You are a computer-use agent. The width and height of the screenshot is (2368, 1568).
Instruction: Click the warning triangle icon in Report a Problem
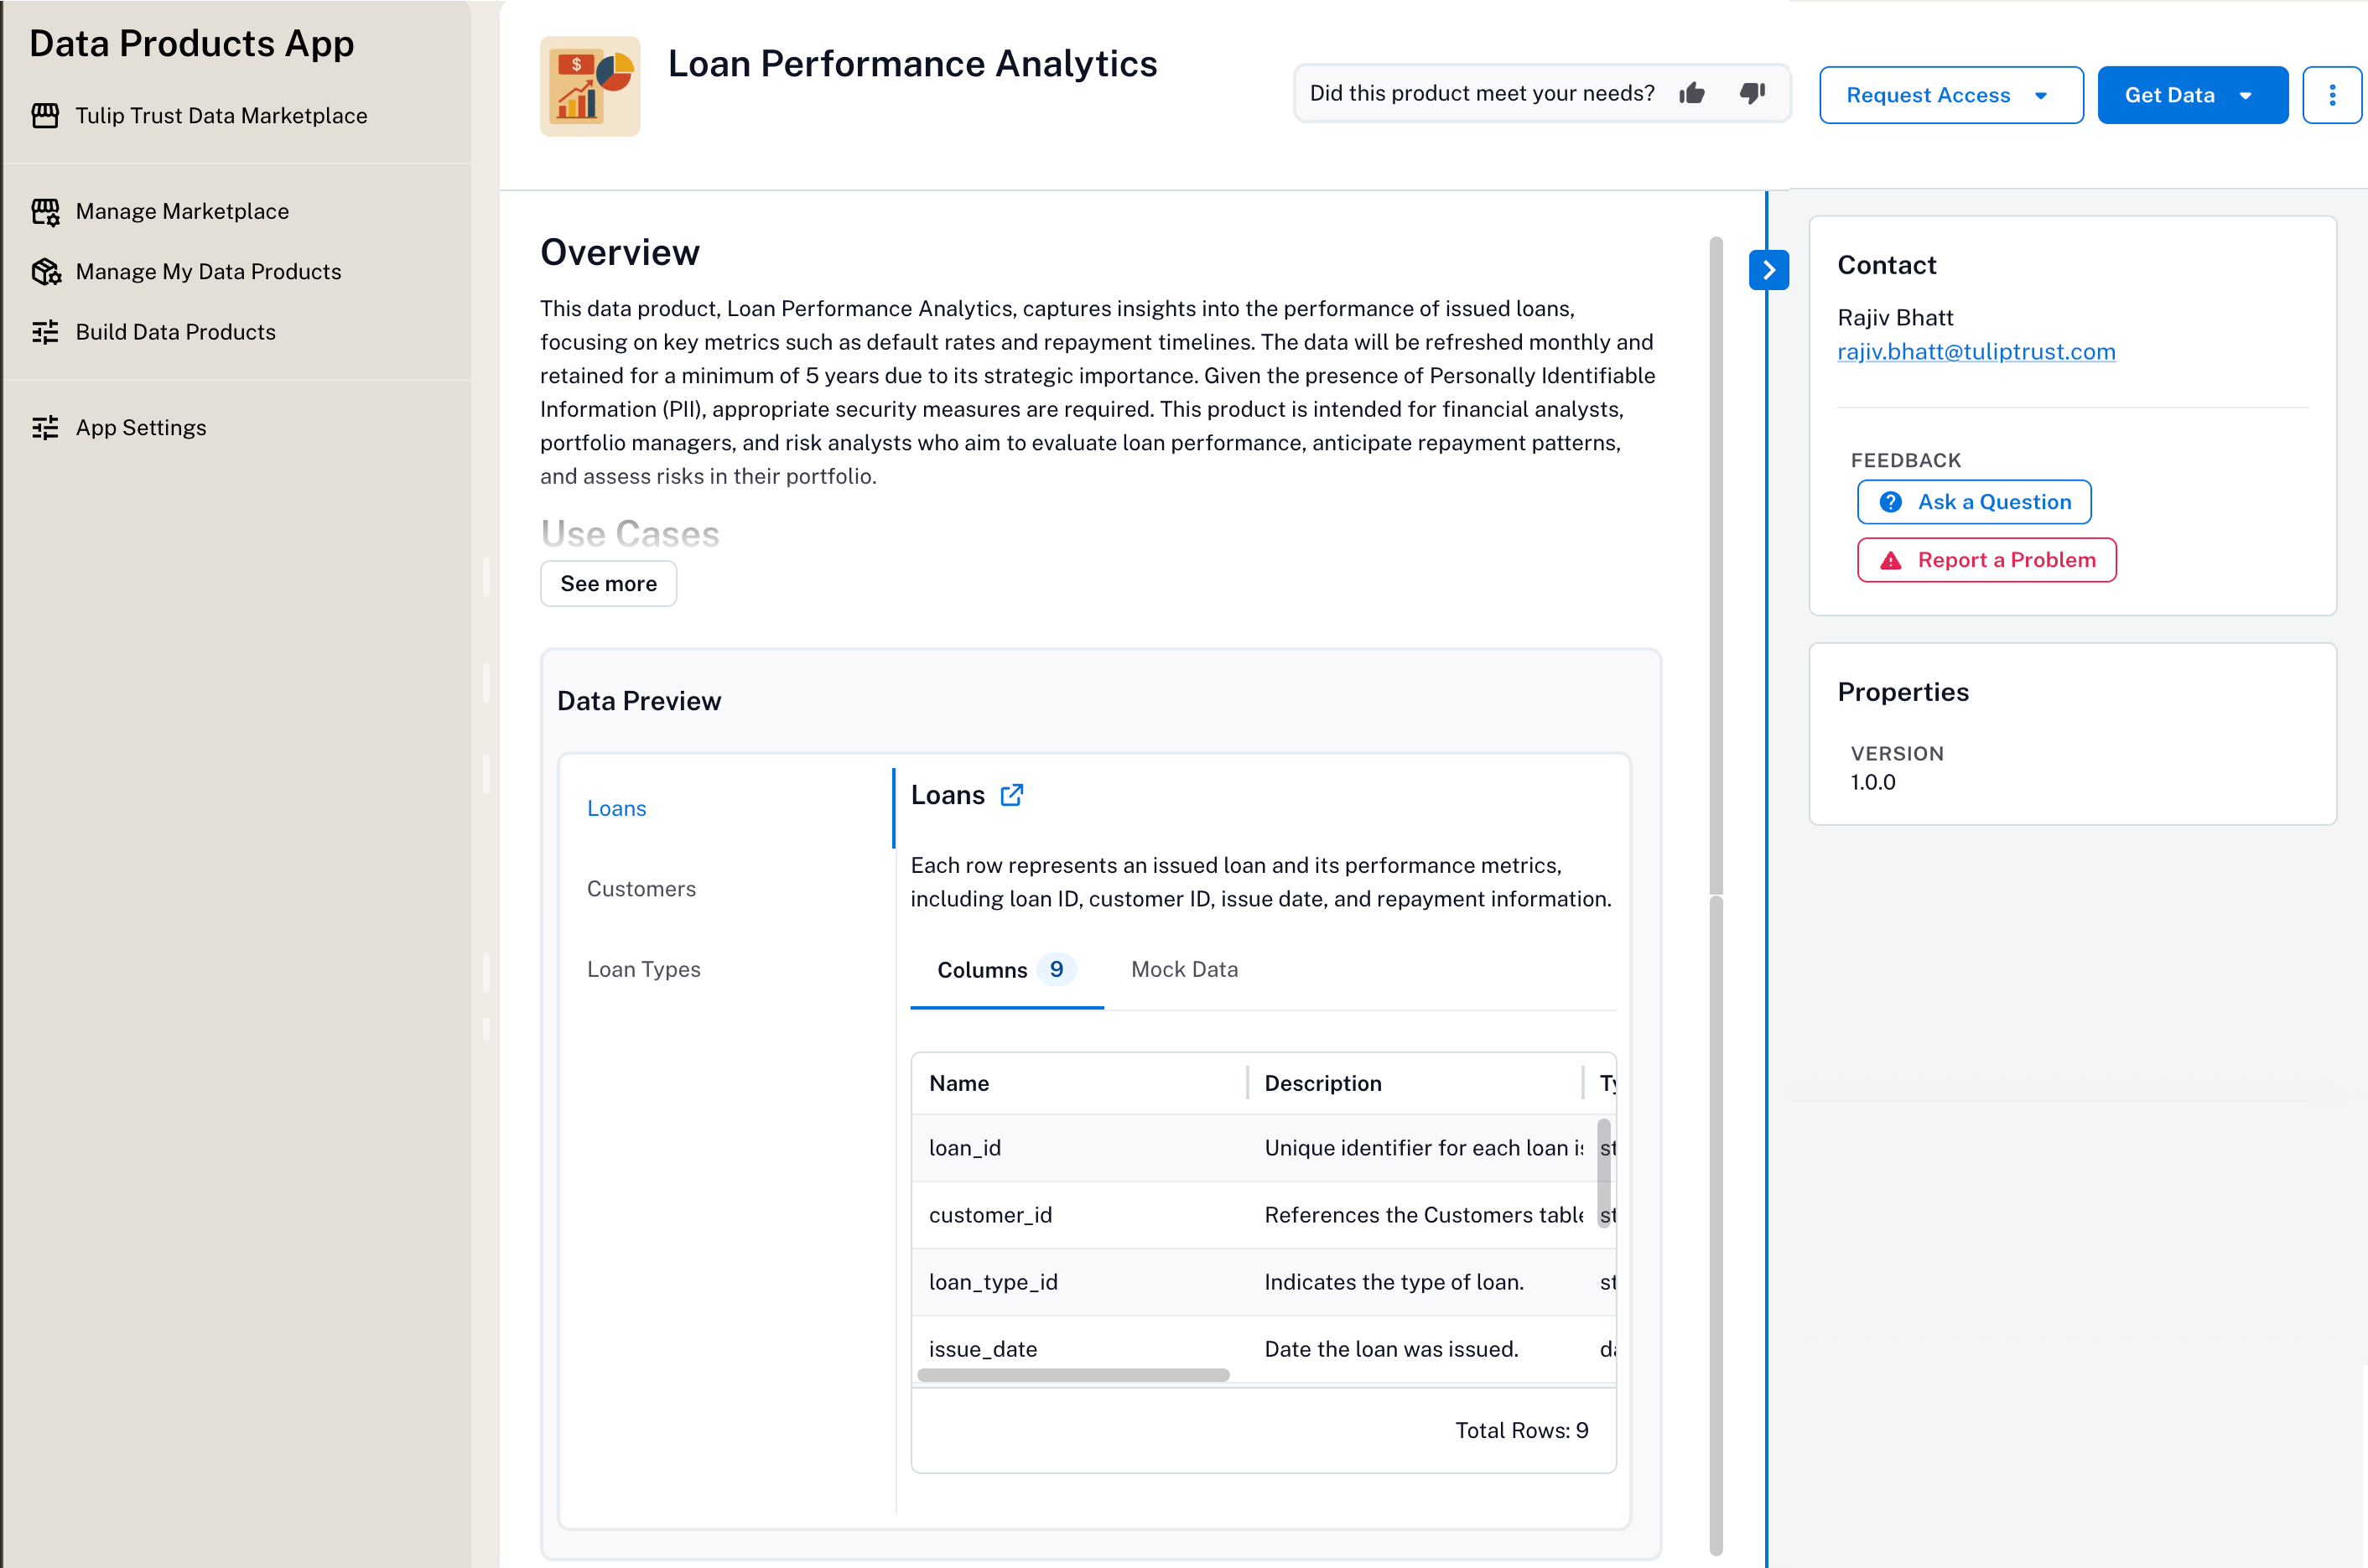click(x=1890, y=560)
